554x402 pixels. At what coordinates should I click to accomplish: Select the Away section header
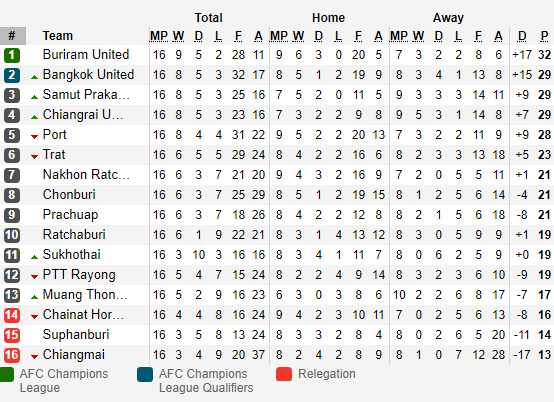tap(448, 18)
